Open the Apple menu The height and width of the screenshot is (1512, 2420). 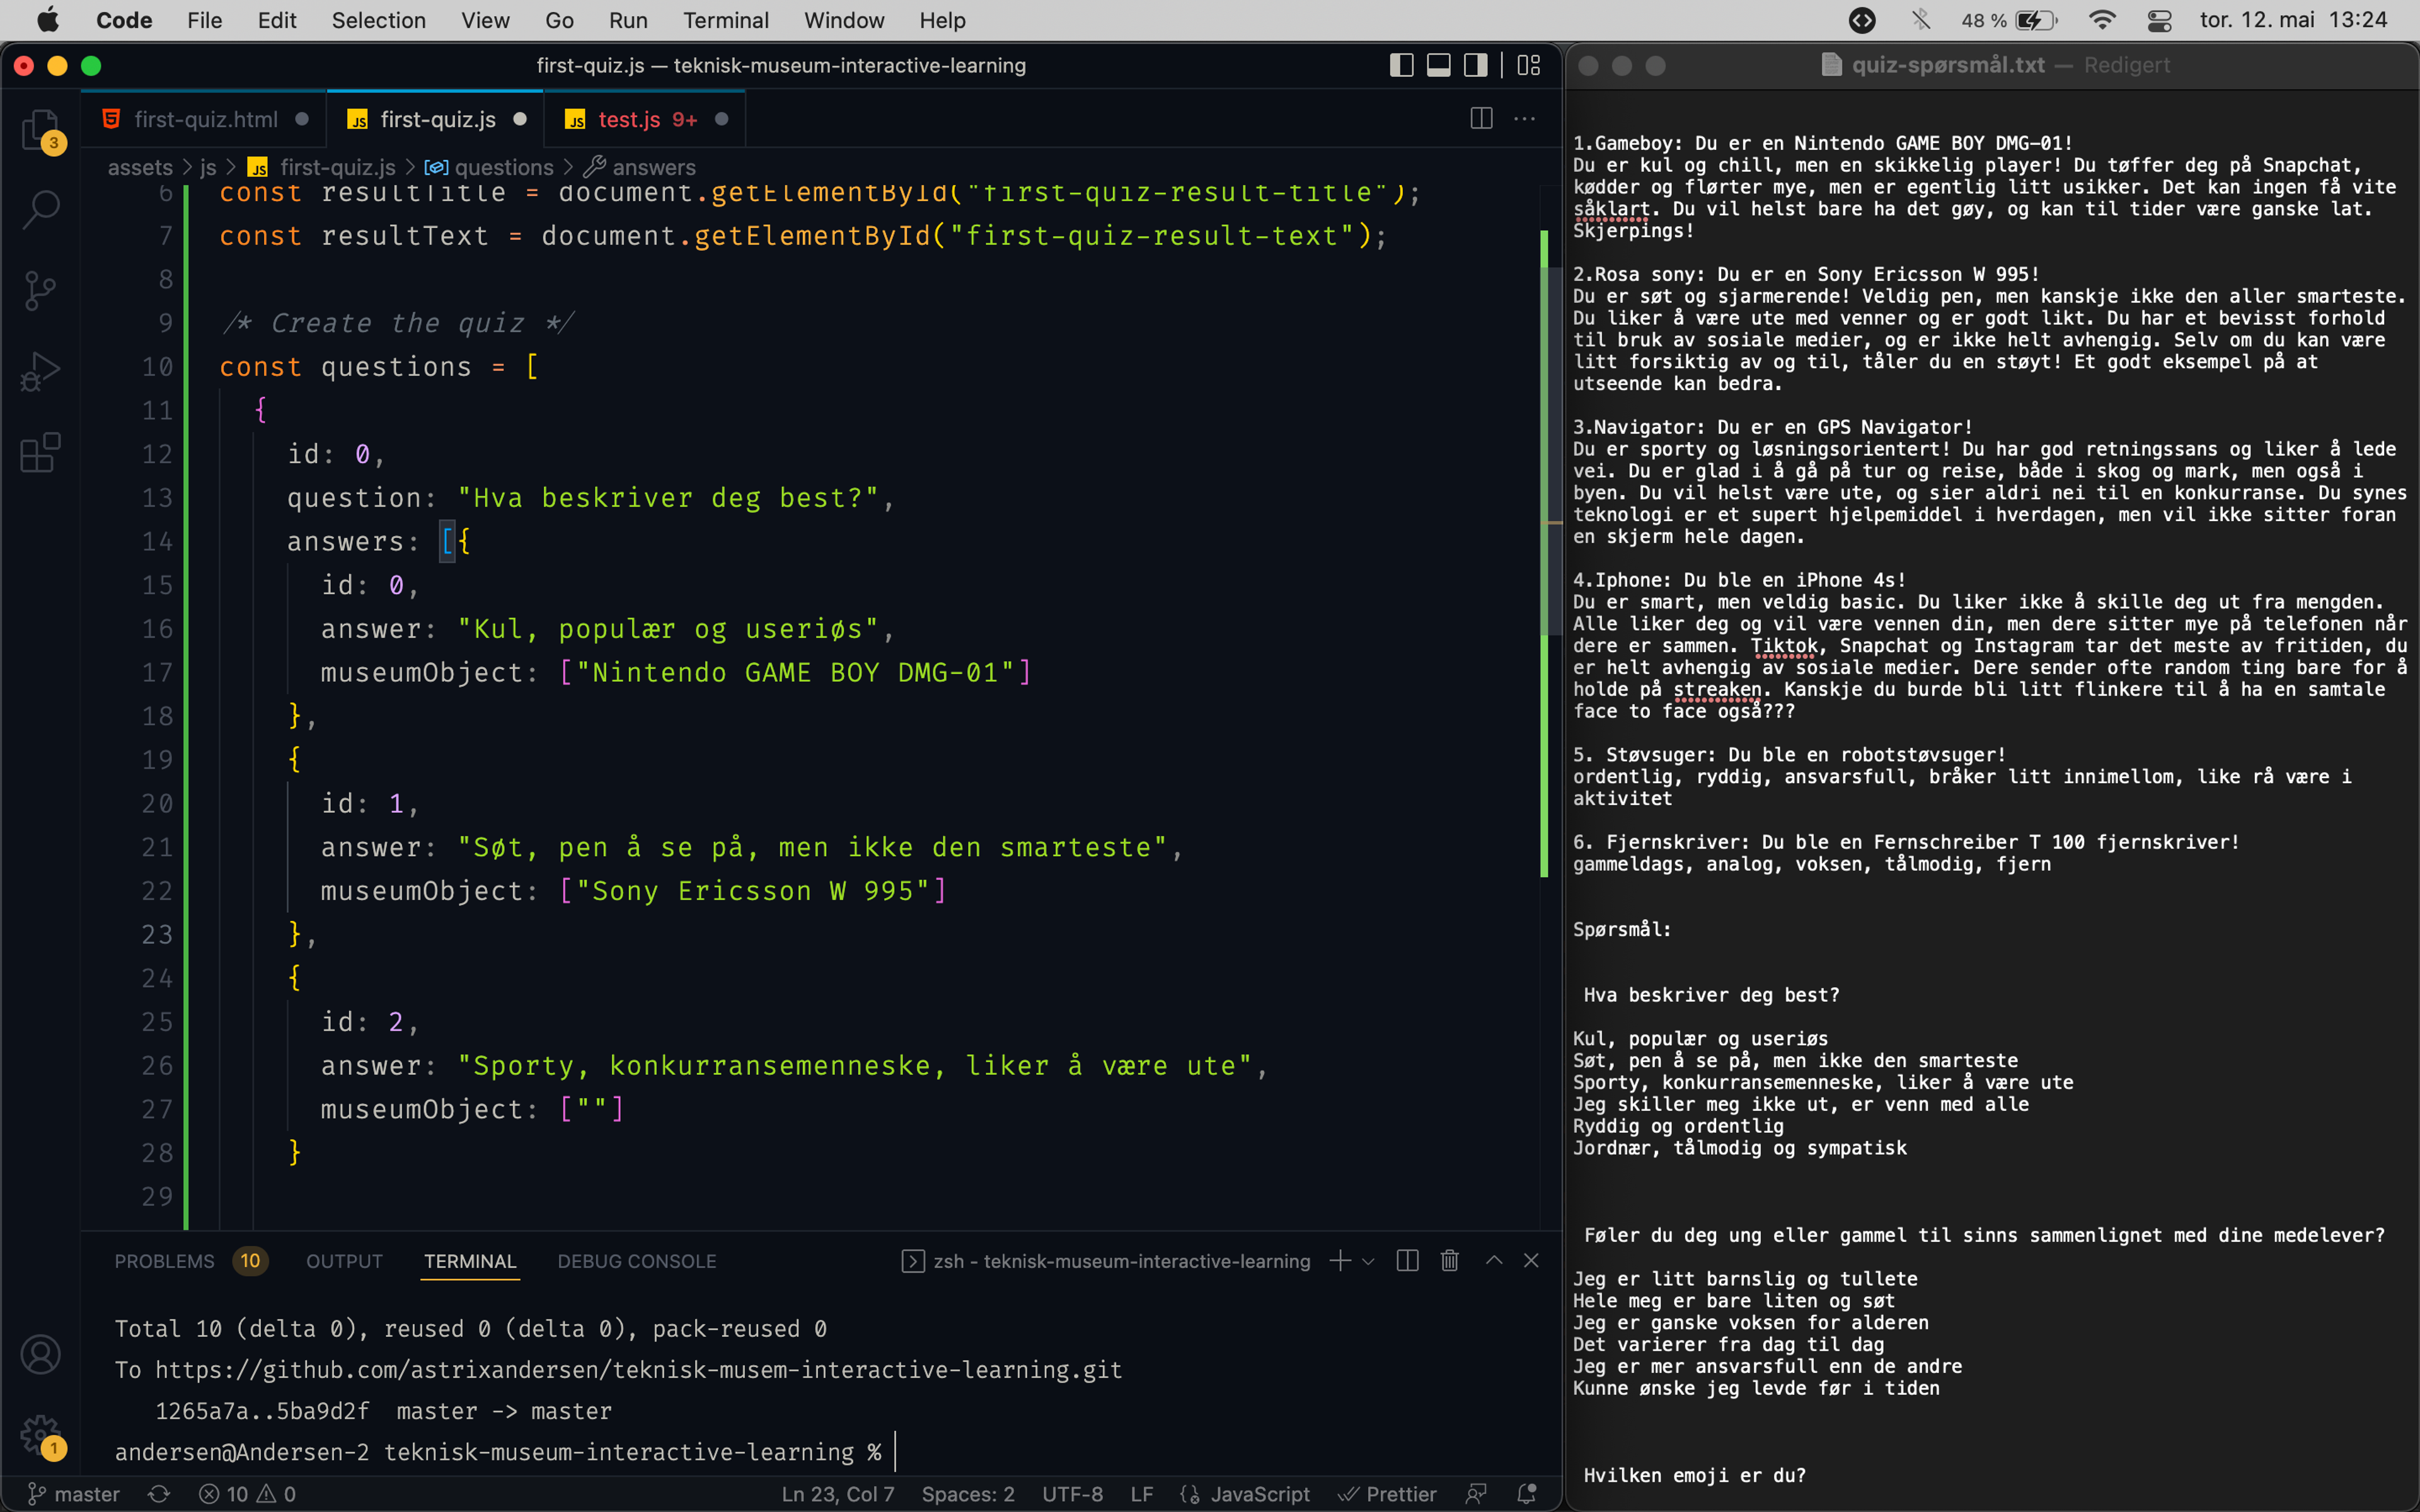(x=47, y=20)
